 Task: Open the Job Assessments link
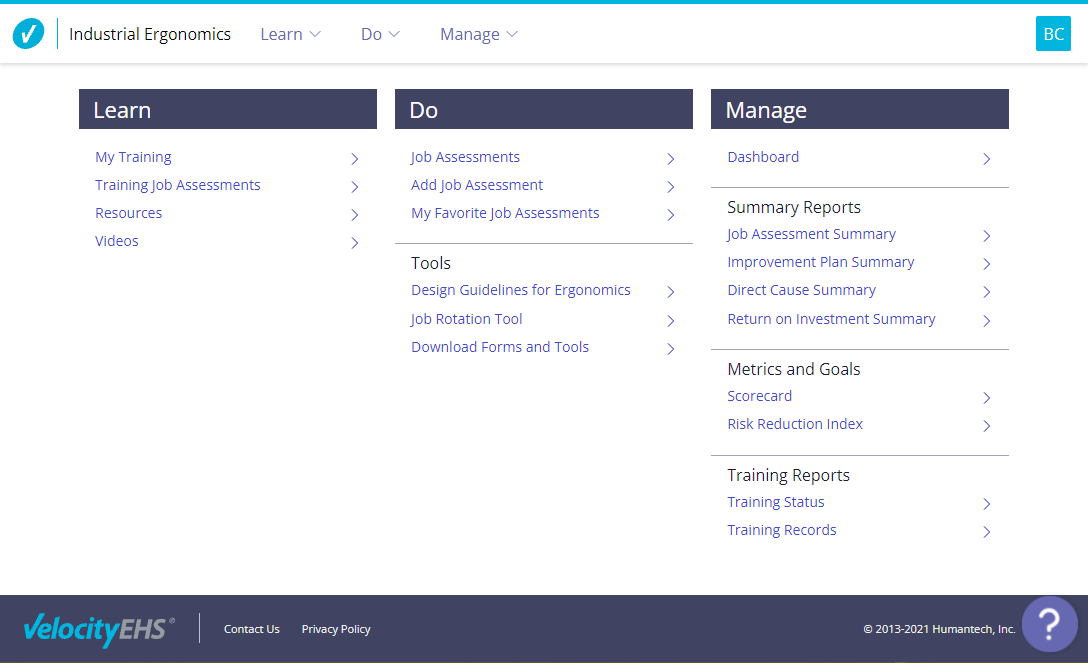pos(465,157)
